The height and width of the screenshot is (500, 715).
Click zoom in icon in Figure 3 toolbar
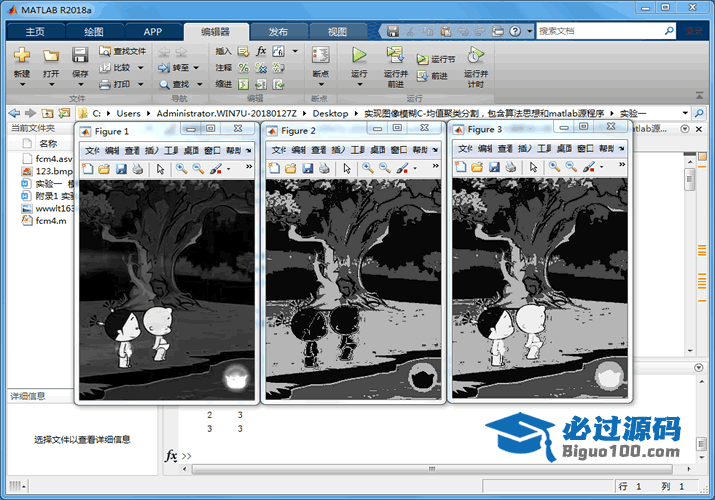click(x=554, y=167)
